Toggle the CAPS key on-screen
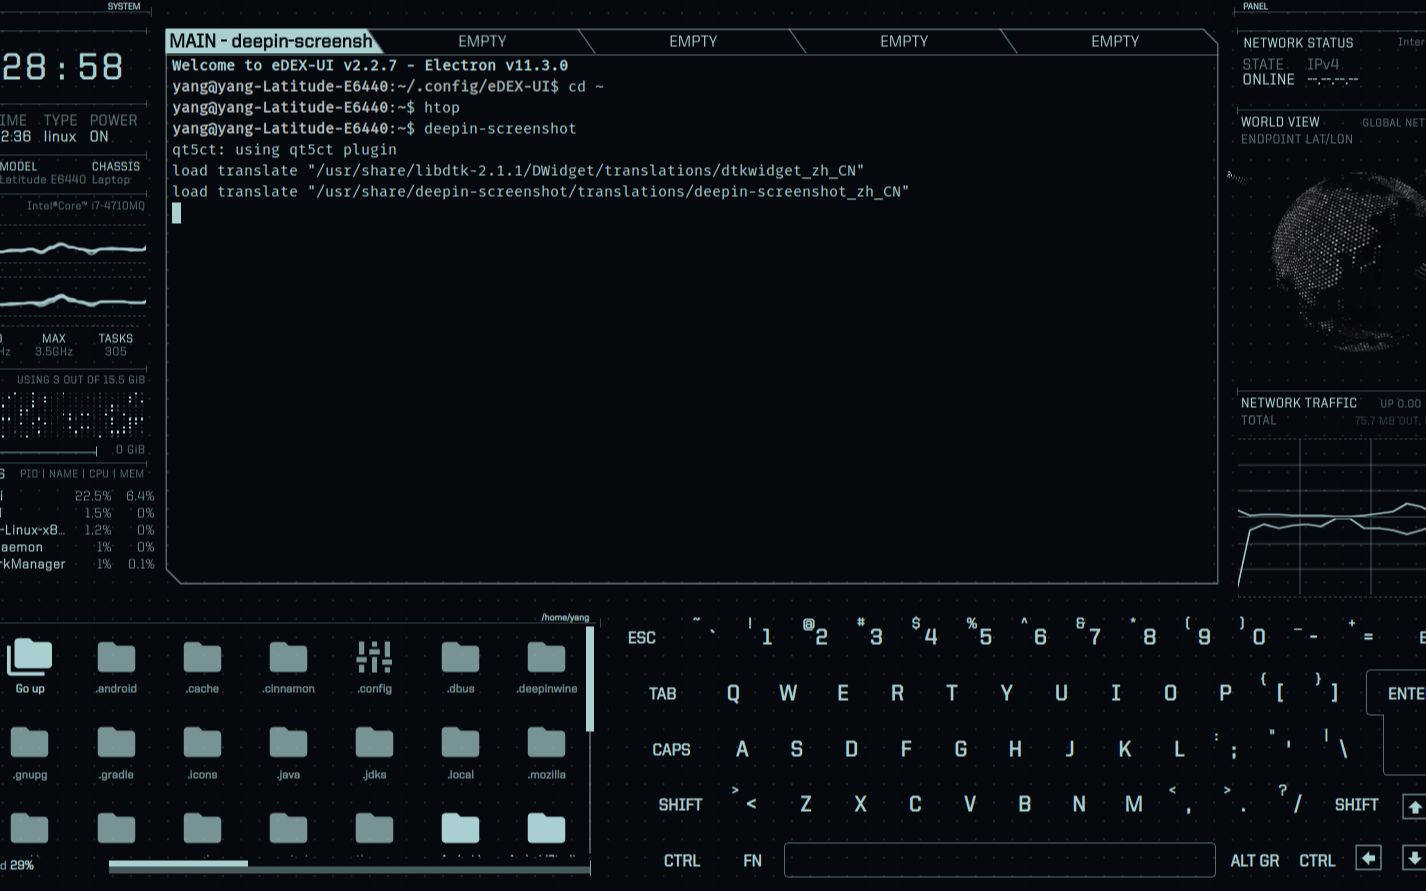Image resolution: width=1426 pixels, height=891 pixels. pyautogui.click(x=671, y=749)
